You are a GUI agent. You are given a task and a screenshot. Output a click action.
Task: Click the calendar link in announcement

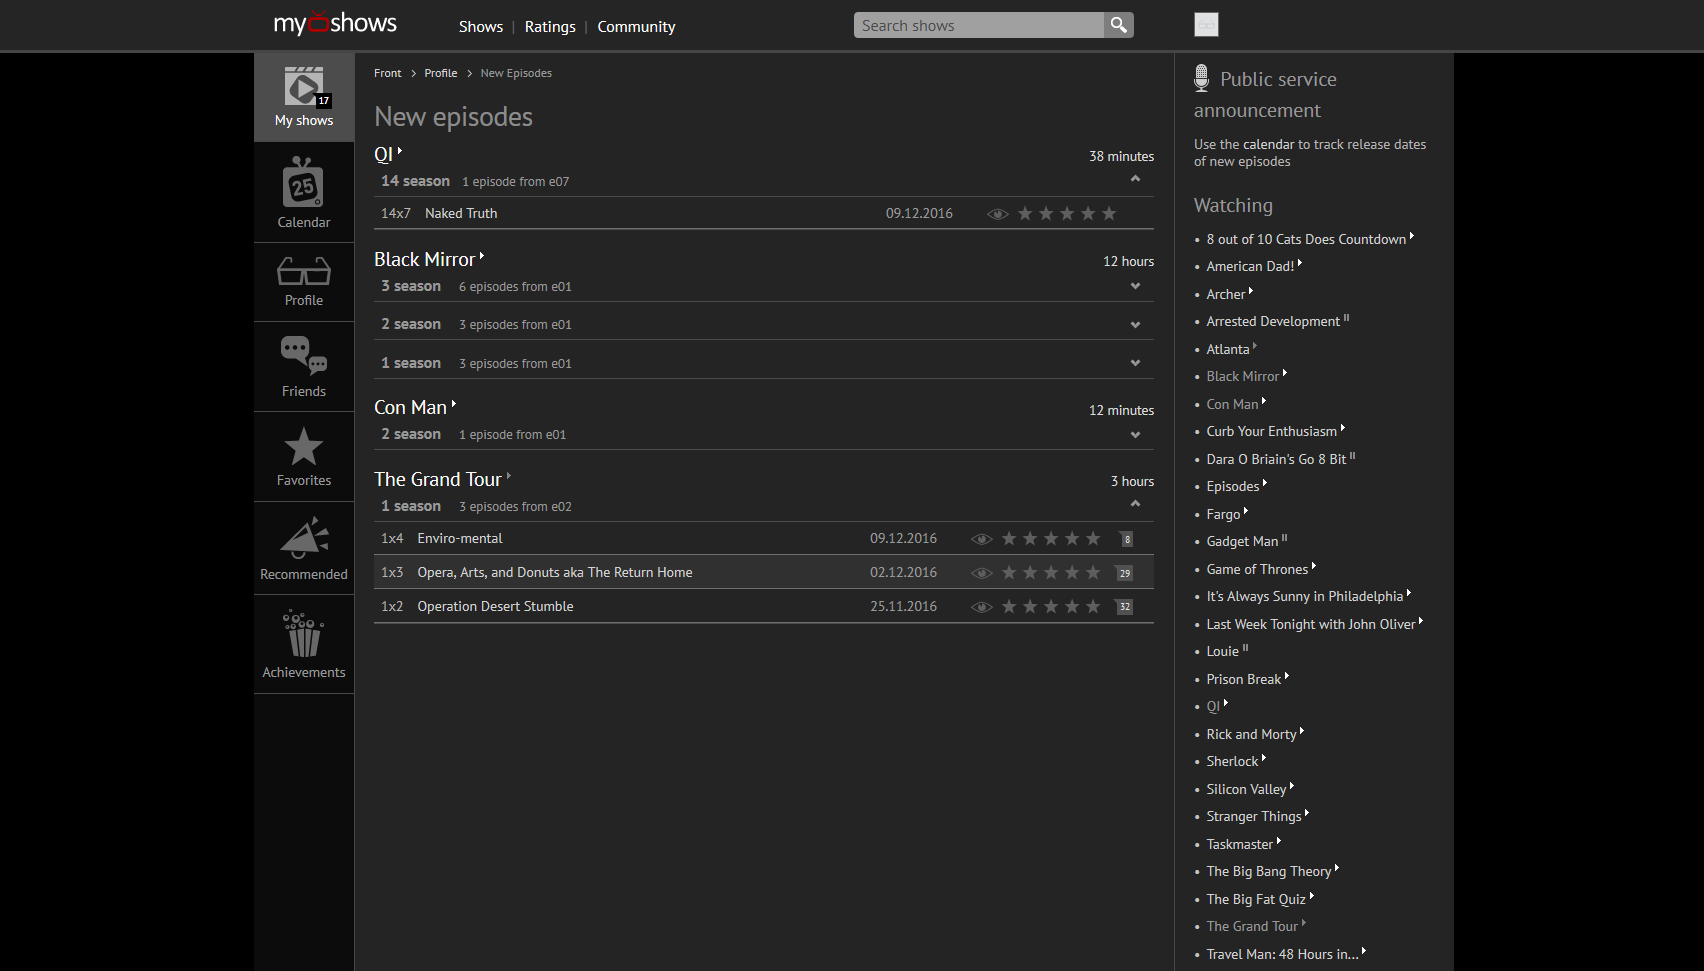[1268, 145]
